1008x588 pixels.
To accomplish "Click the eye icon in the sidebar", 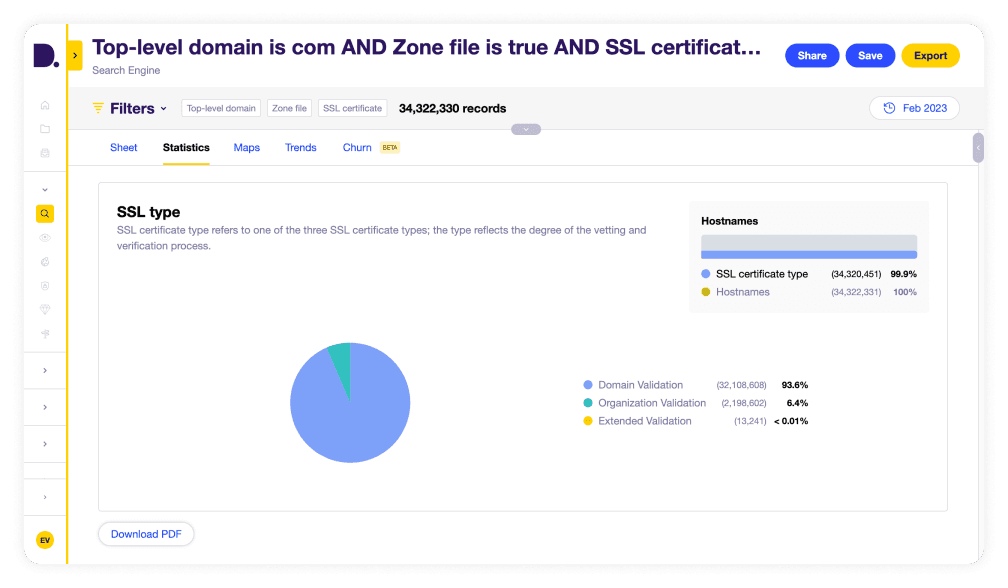I will point(45,237).
